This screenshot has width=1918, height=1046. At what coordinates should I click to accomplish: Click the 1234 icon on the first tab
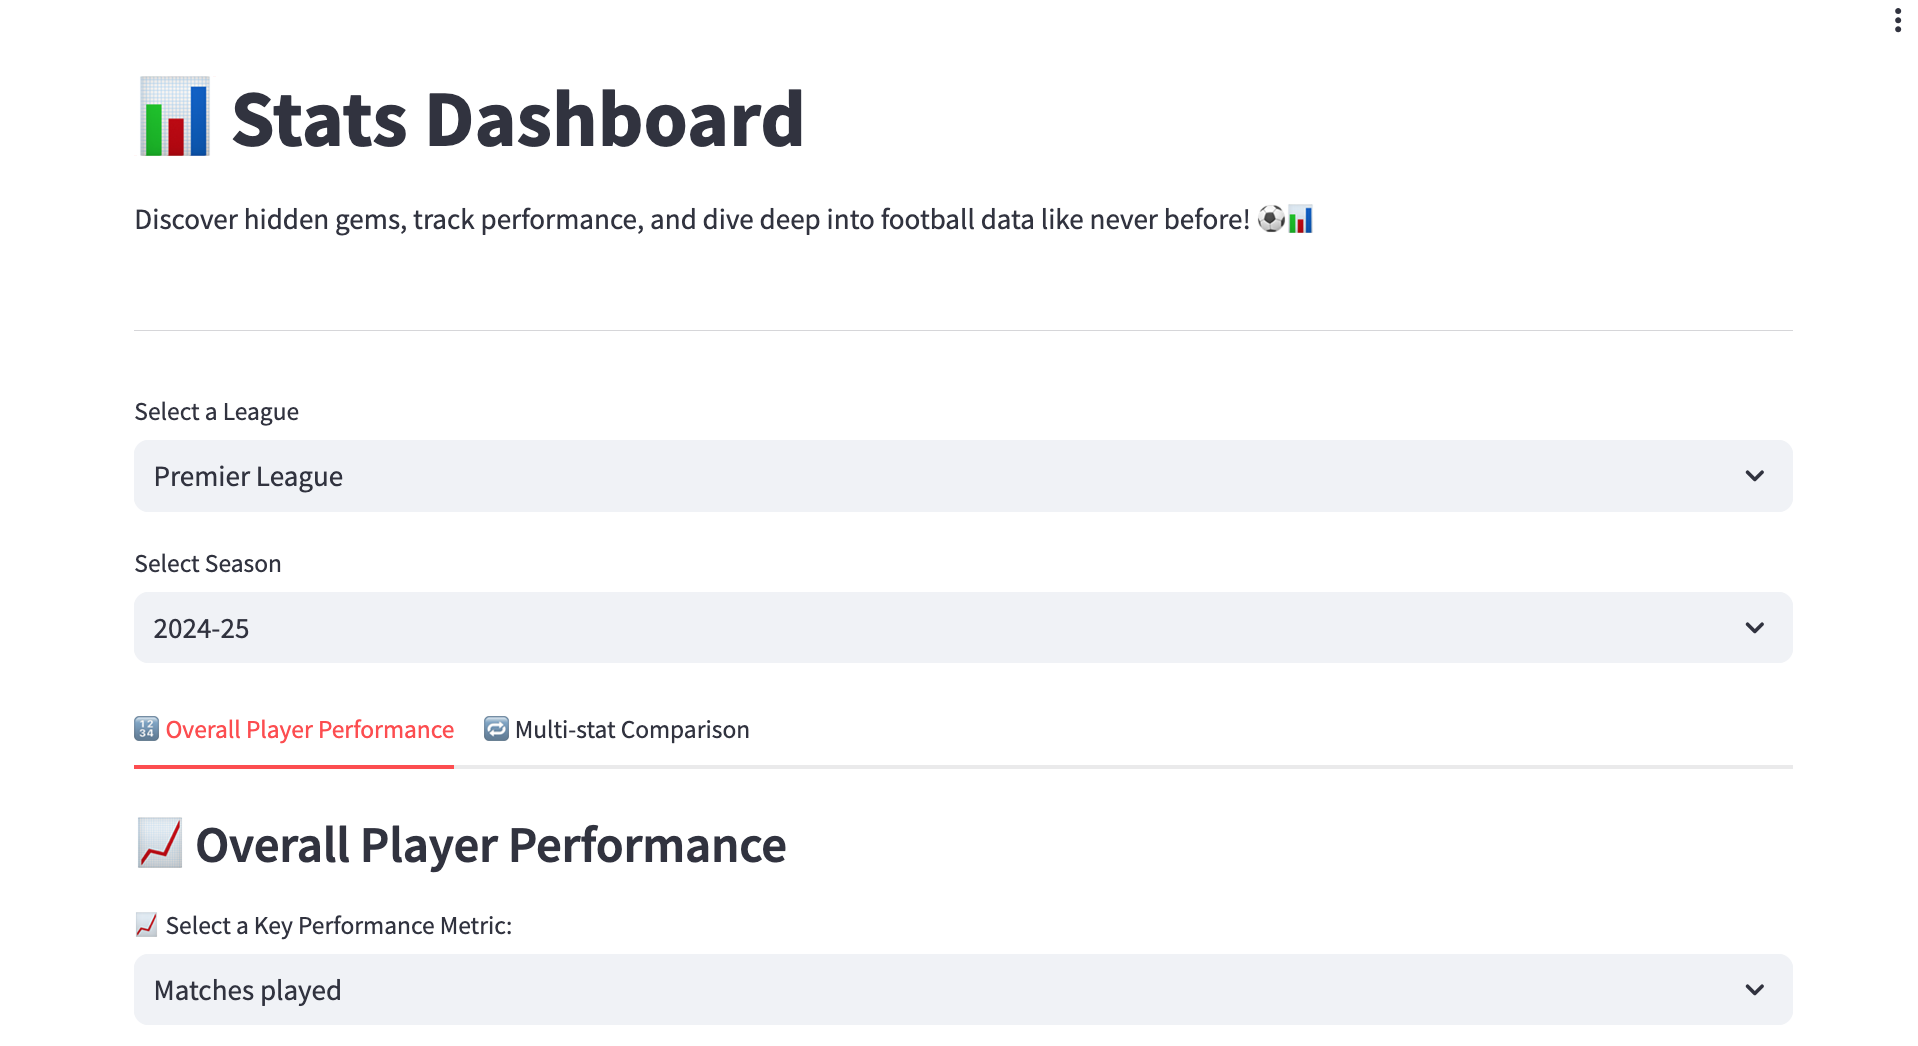click(x=145, y=729)
